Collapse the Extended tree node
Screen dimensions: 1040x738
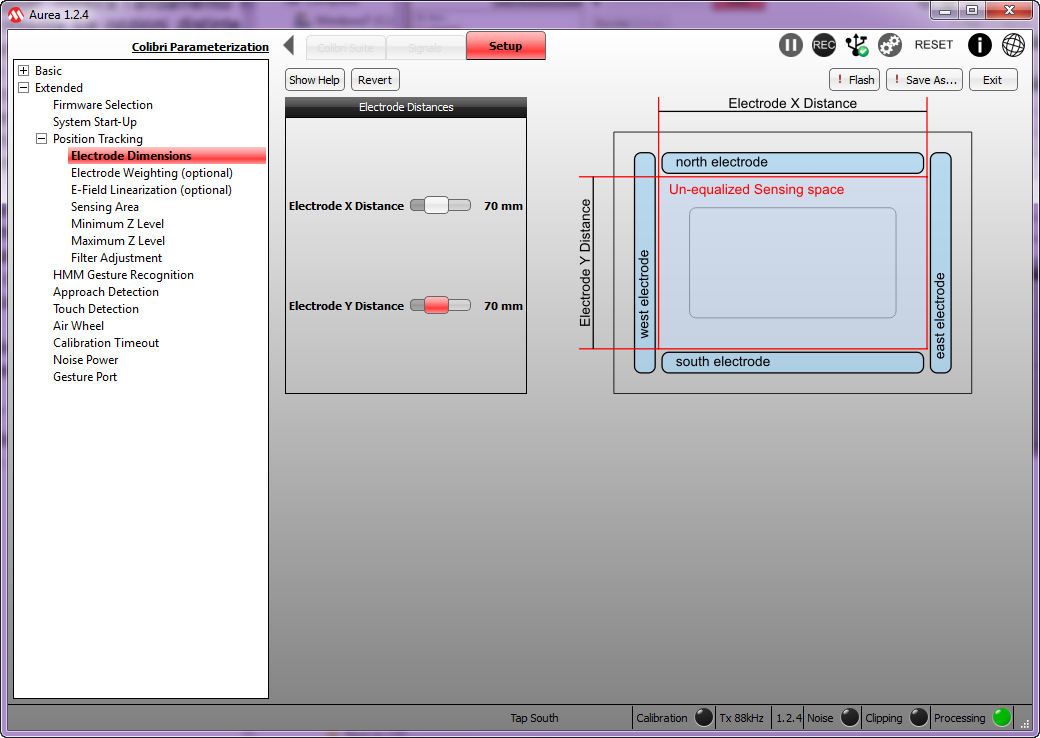tap(23, 88)
